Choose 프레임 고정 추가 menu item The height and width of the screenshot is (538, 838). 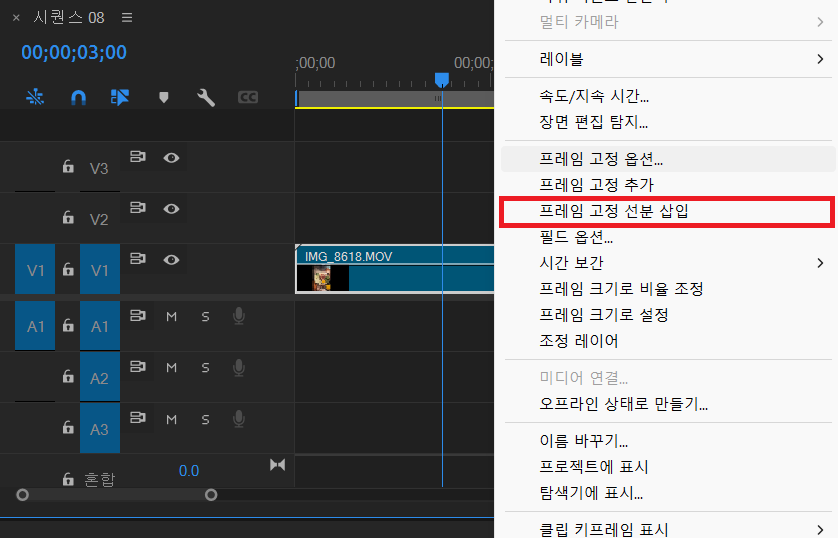point(668,185)
